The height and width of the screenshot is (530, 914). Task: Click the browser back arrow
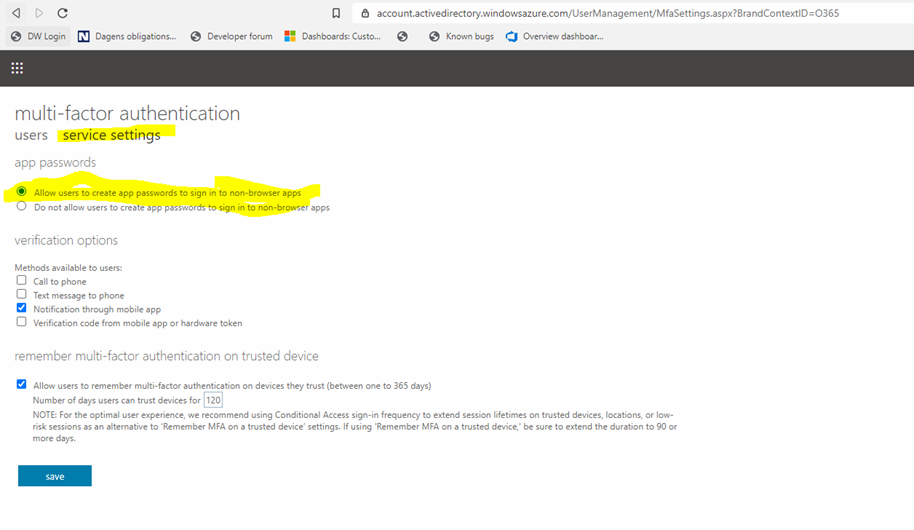pyautogui.click(x=16, y=13)
